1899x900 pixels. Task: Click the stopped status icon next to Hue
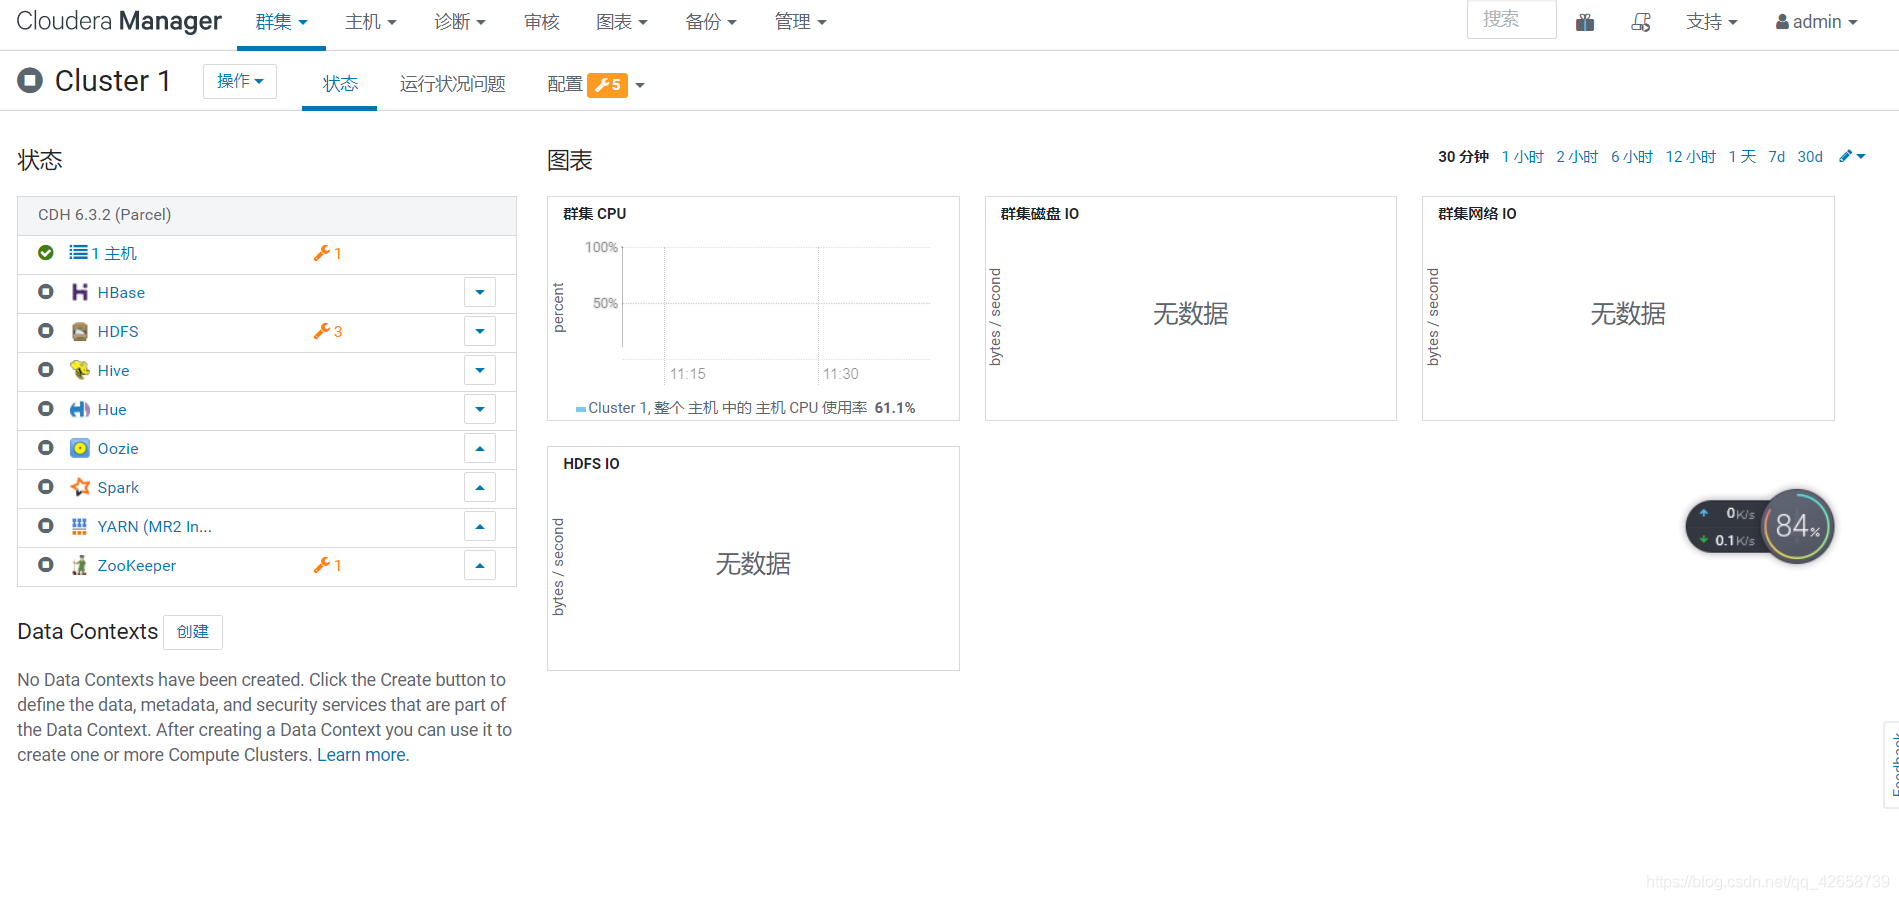pyautogui.click(x=46, y=409)
